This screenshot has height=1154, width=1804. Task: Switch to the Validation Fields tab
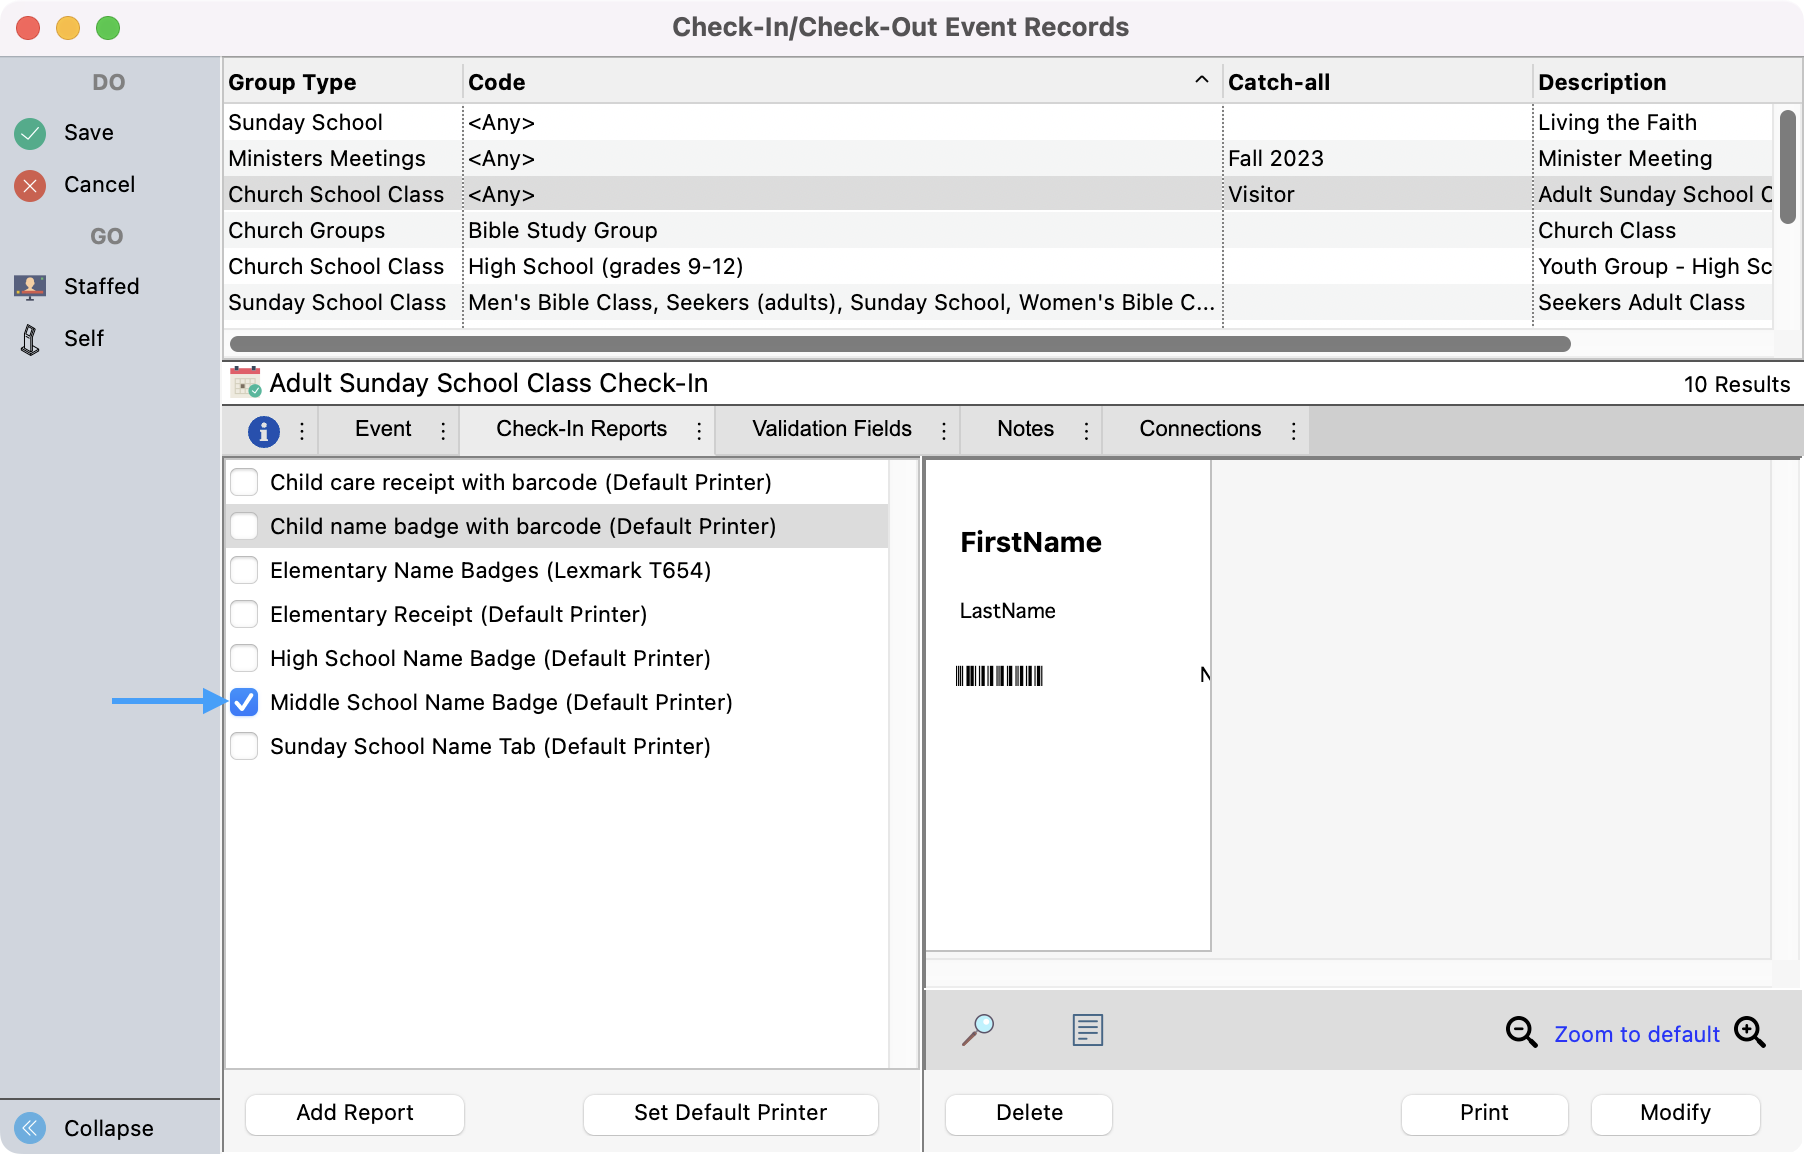(x=831, y=430)
